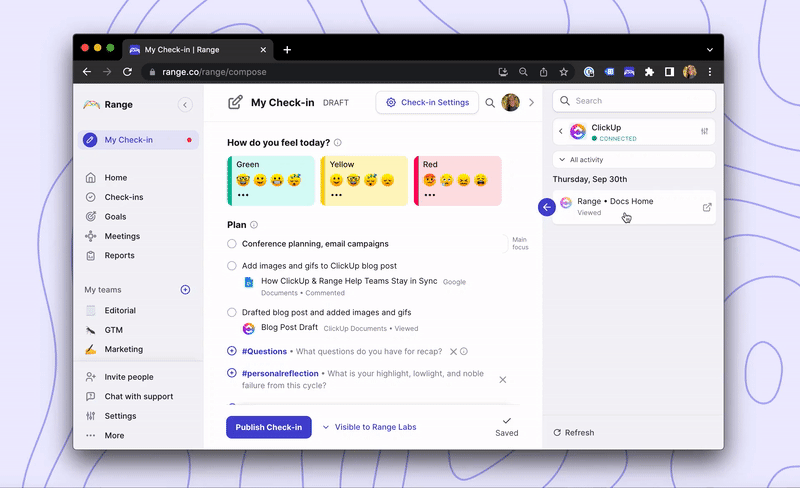Open the tab search dropdown arrow

tap(709, 50)
